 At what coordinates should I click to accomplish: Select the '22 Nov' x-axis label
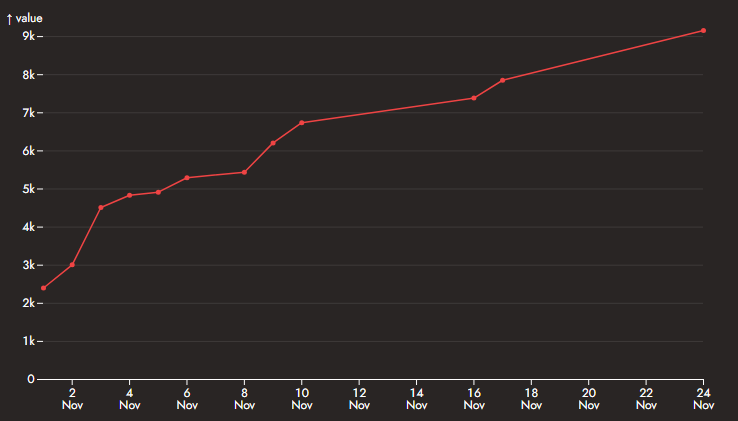(x=646, y=399)
